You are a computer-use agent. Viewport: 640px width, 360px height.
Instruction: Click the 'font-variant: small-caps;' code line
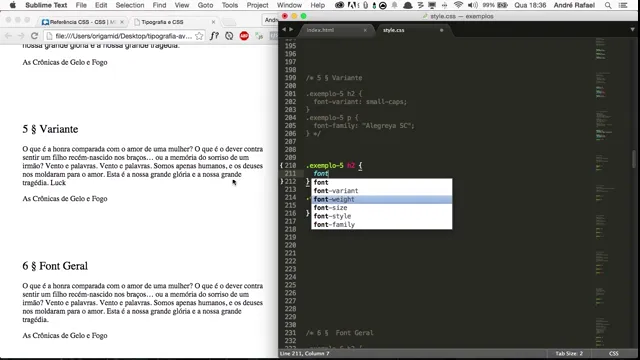pyautogui.click(x=360, y=102)
